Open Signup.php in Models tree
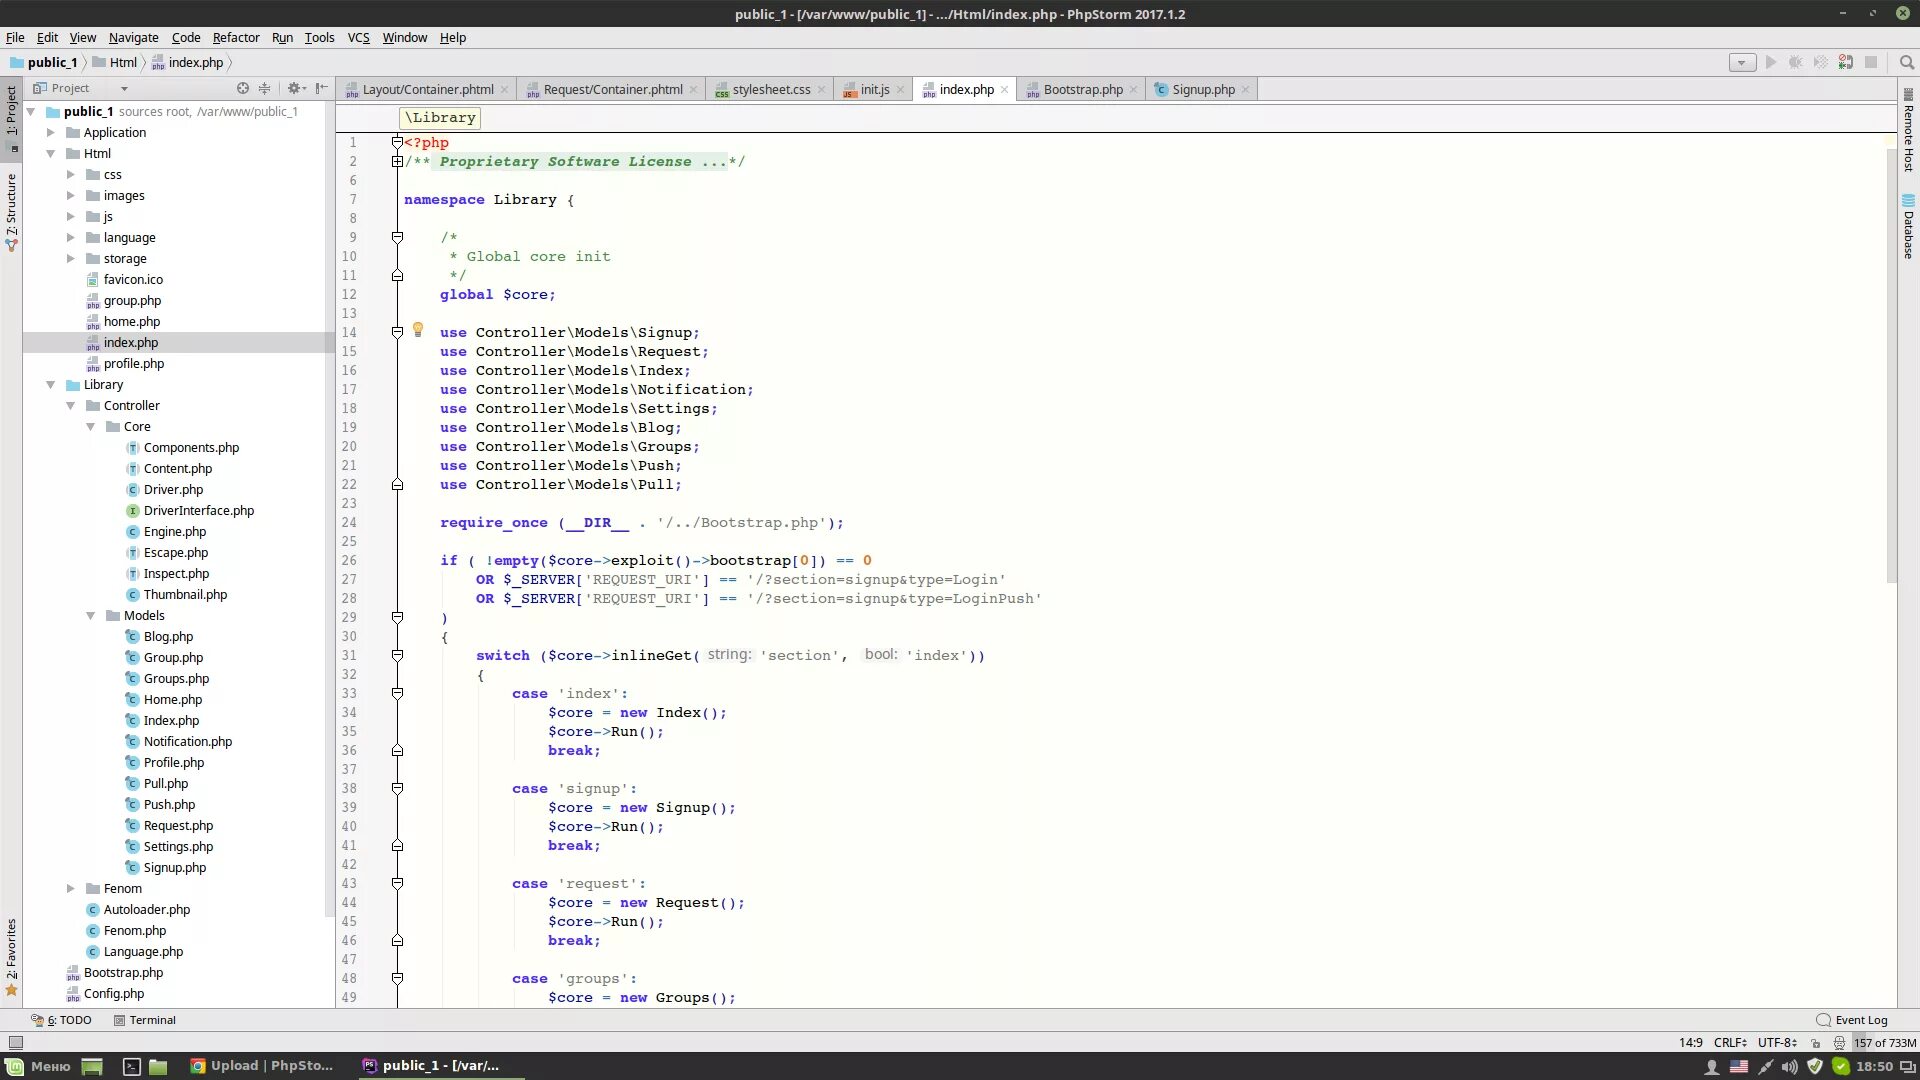 174,868
